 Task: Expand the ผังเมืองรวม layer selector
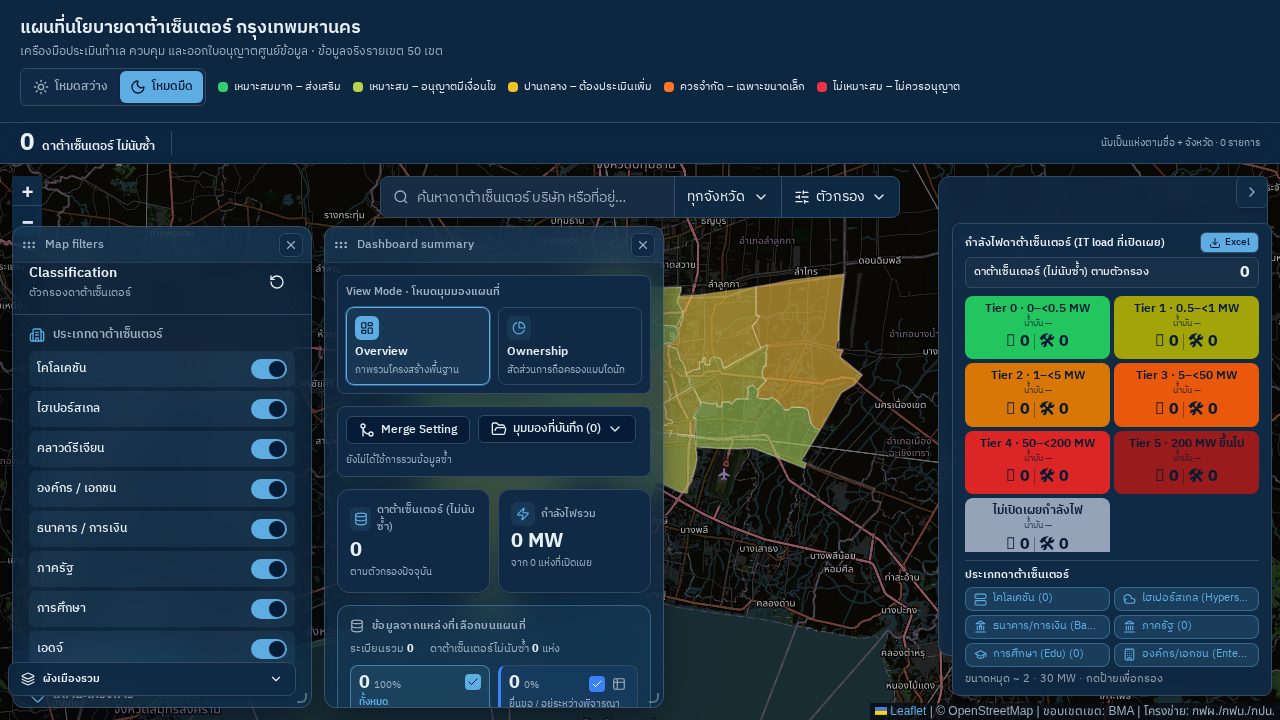tap(152, 678)
